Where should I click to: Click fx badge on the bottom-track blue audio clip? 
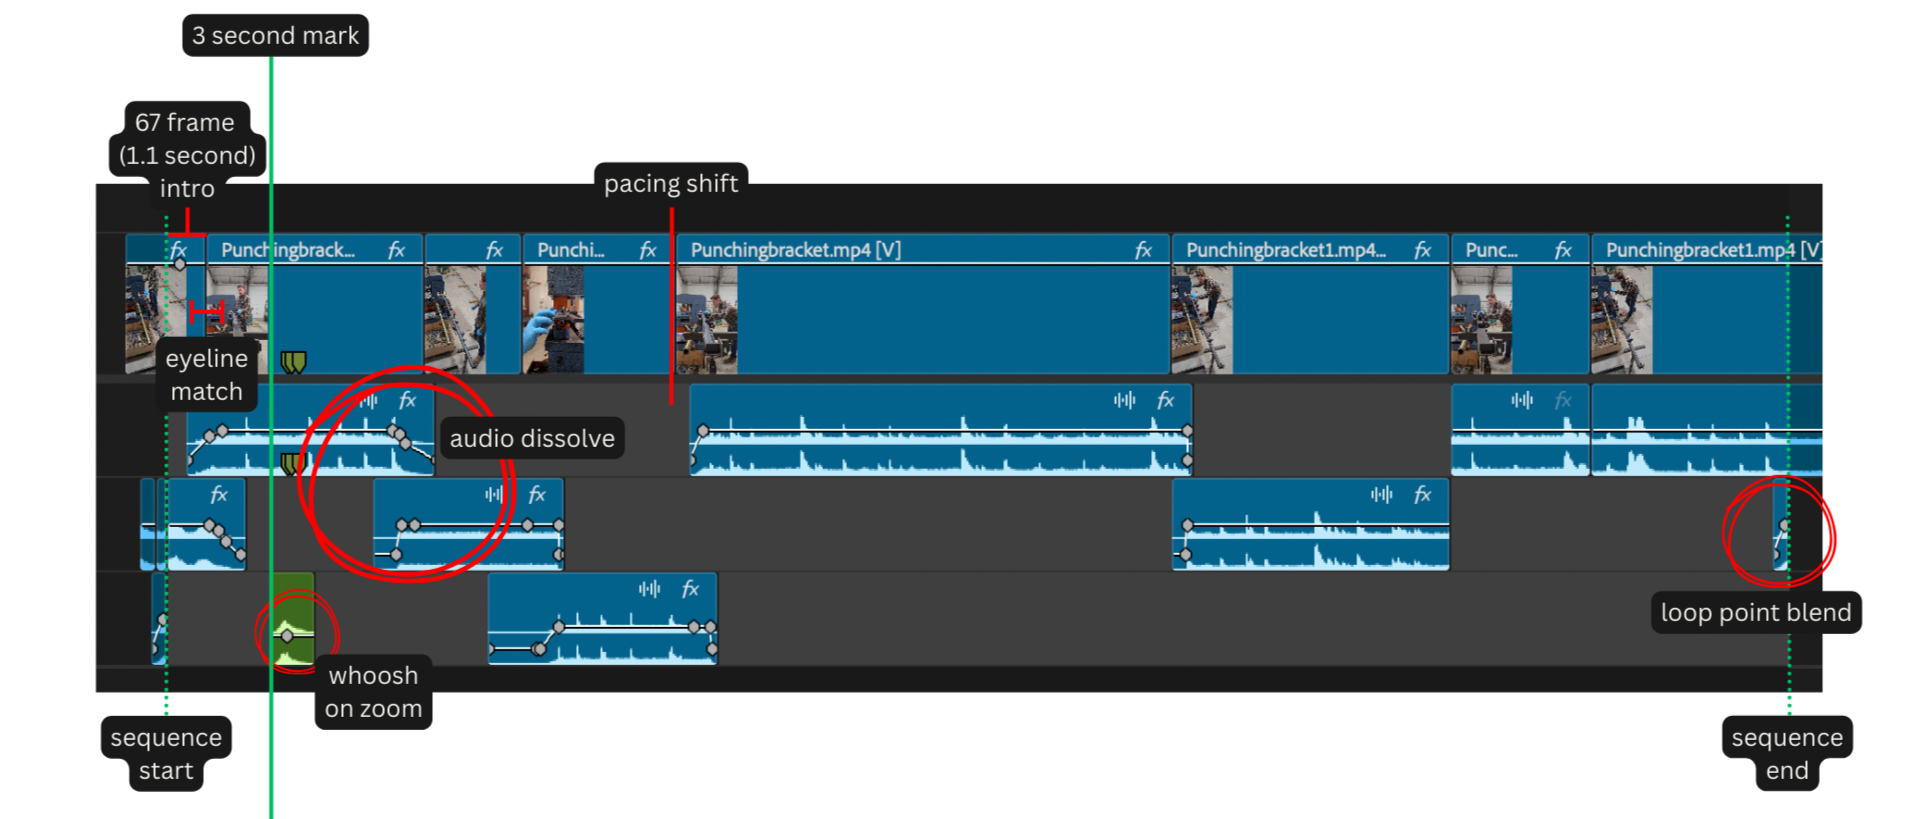tap(690, 589)
